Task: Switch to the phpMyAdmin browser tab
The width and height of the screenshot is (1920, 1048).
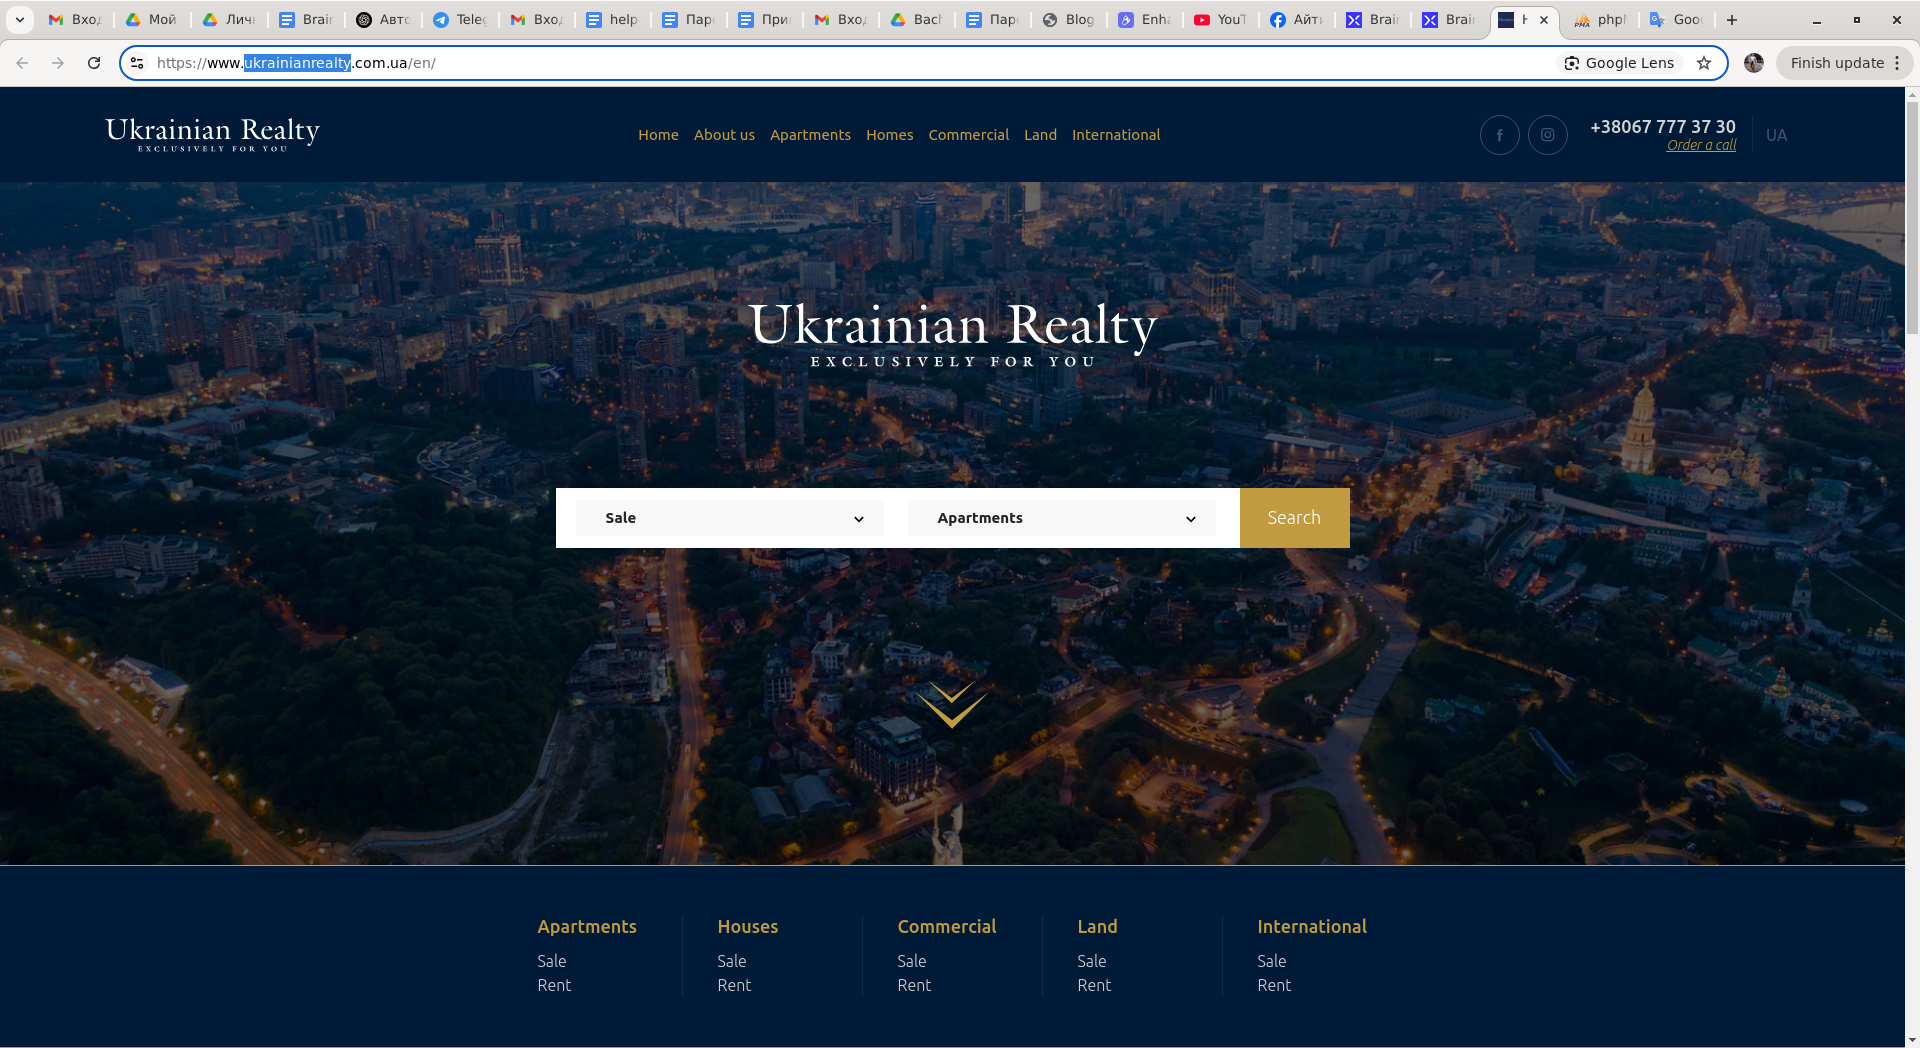Action: (1600, 19)
